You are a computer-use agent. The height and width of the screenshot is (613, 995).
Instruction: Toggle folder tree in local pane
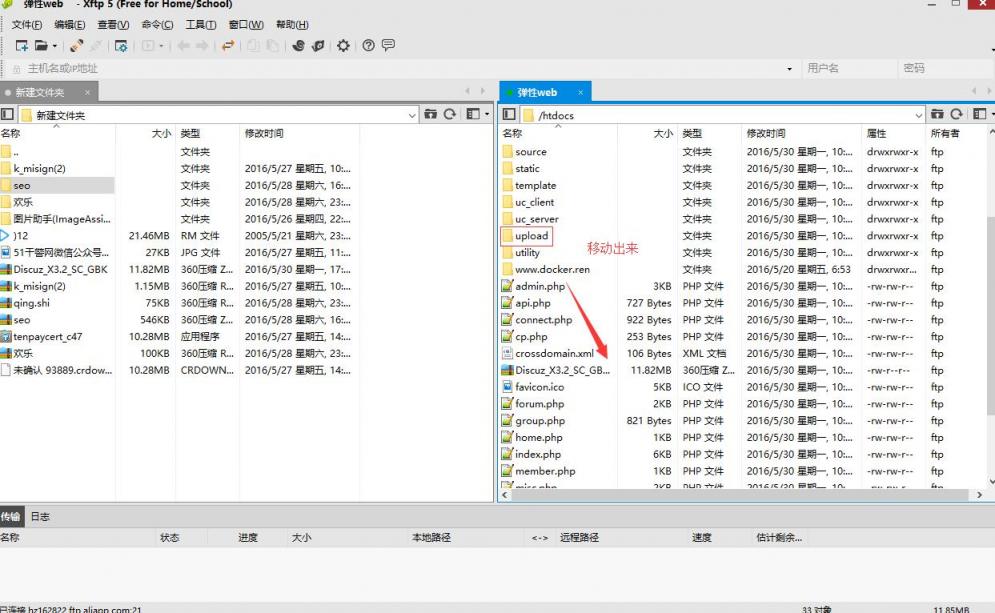(8, 115)
